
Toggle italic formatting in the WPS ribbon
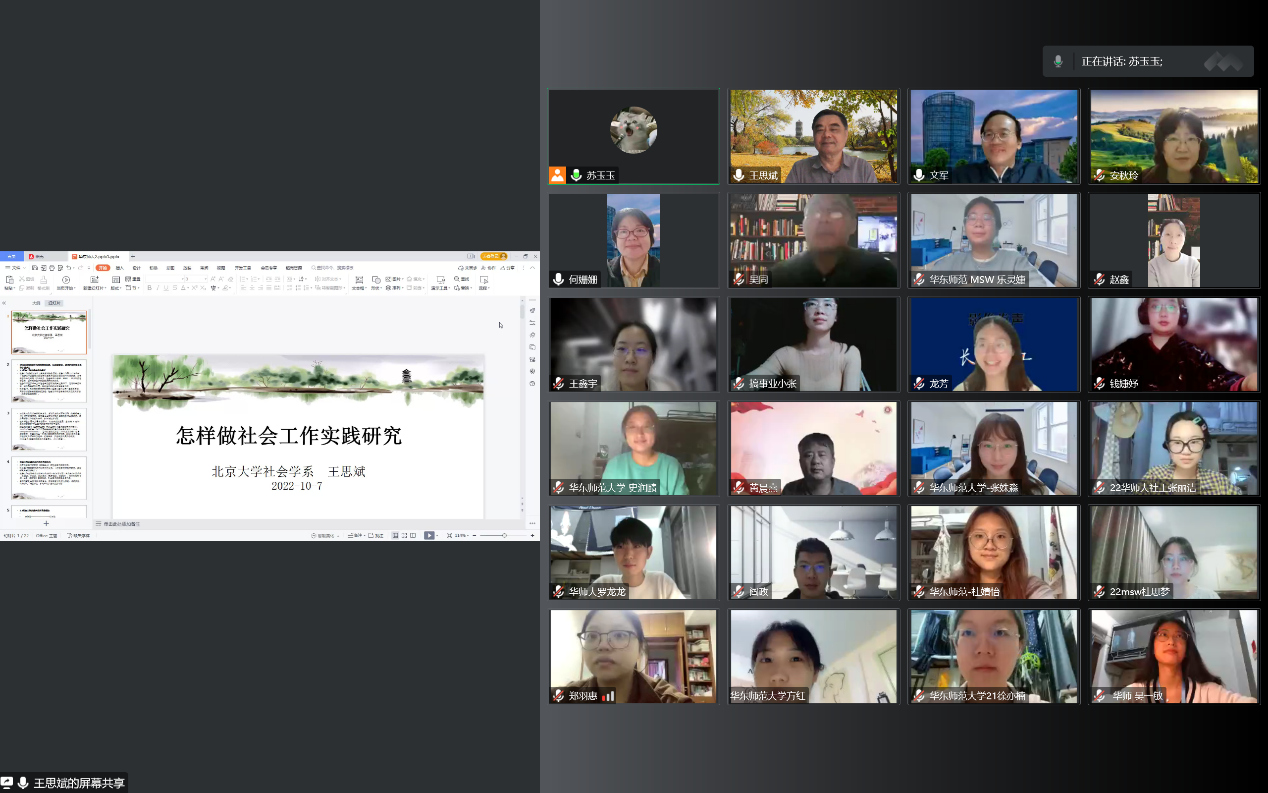[x=158, y=288]
